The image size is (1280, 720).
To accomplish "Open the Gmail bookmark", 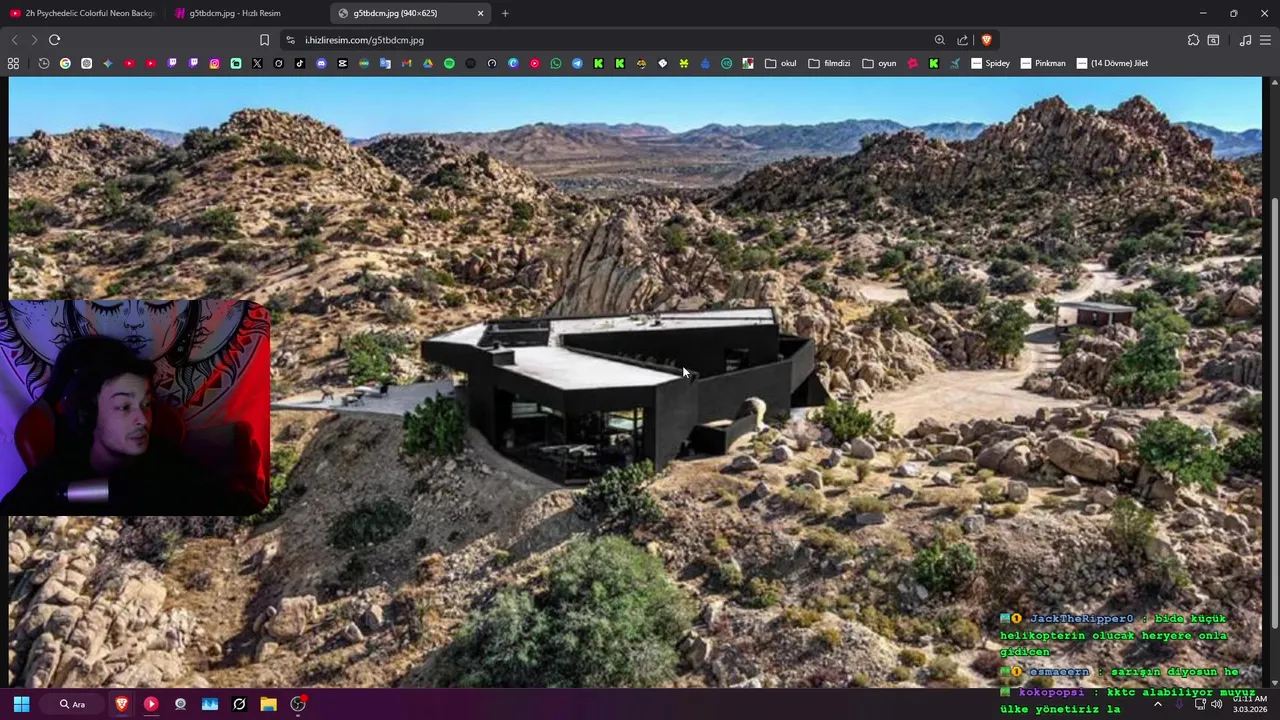I will pos(406,63).
